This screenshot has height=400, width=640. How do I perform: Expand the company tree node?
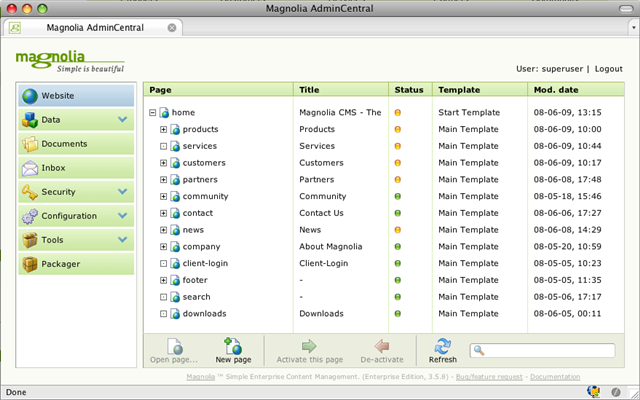(x=163, y=247)
